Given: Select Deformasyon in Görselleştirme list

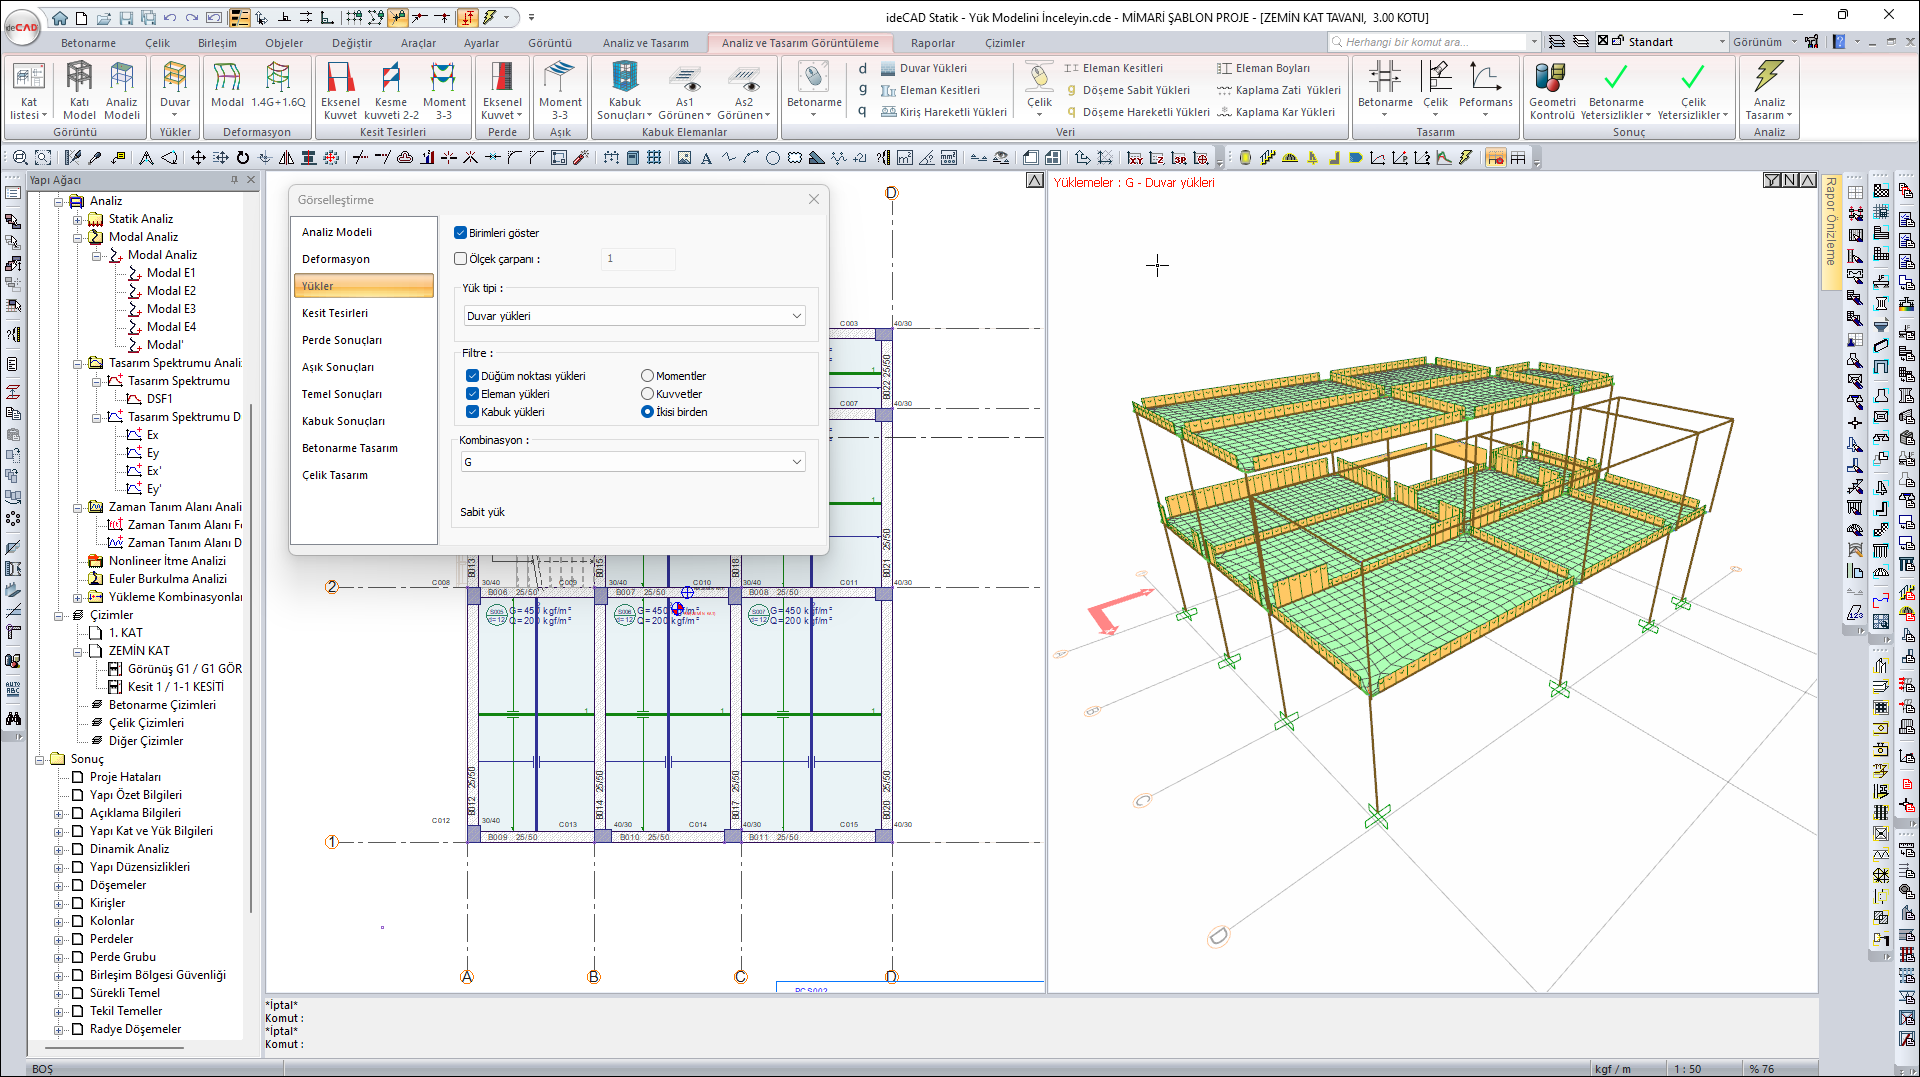Looking at the screenshot, I should pyautogui.click(x=336, y=259).
